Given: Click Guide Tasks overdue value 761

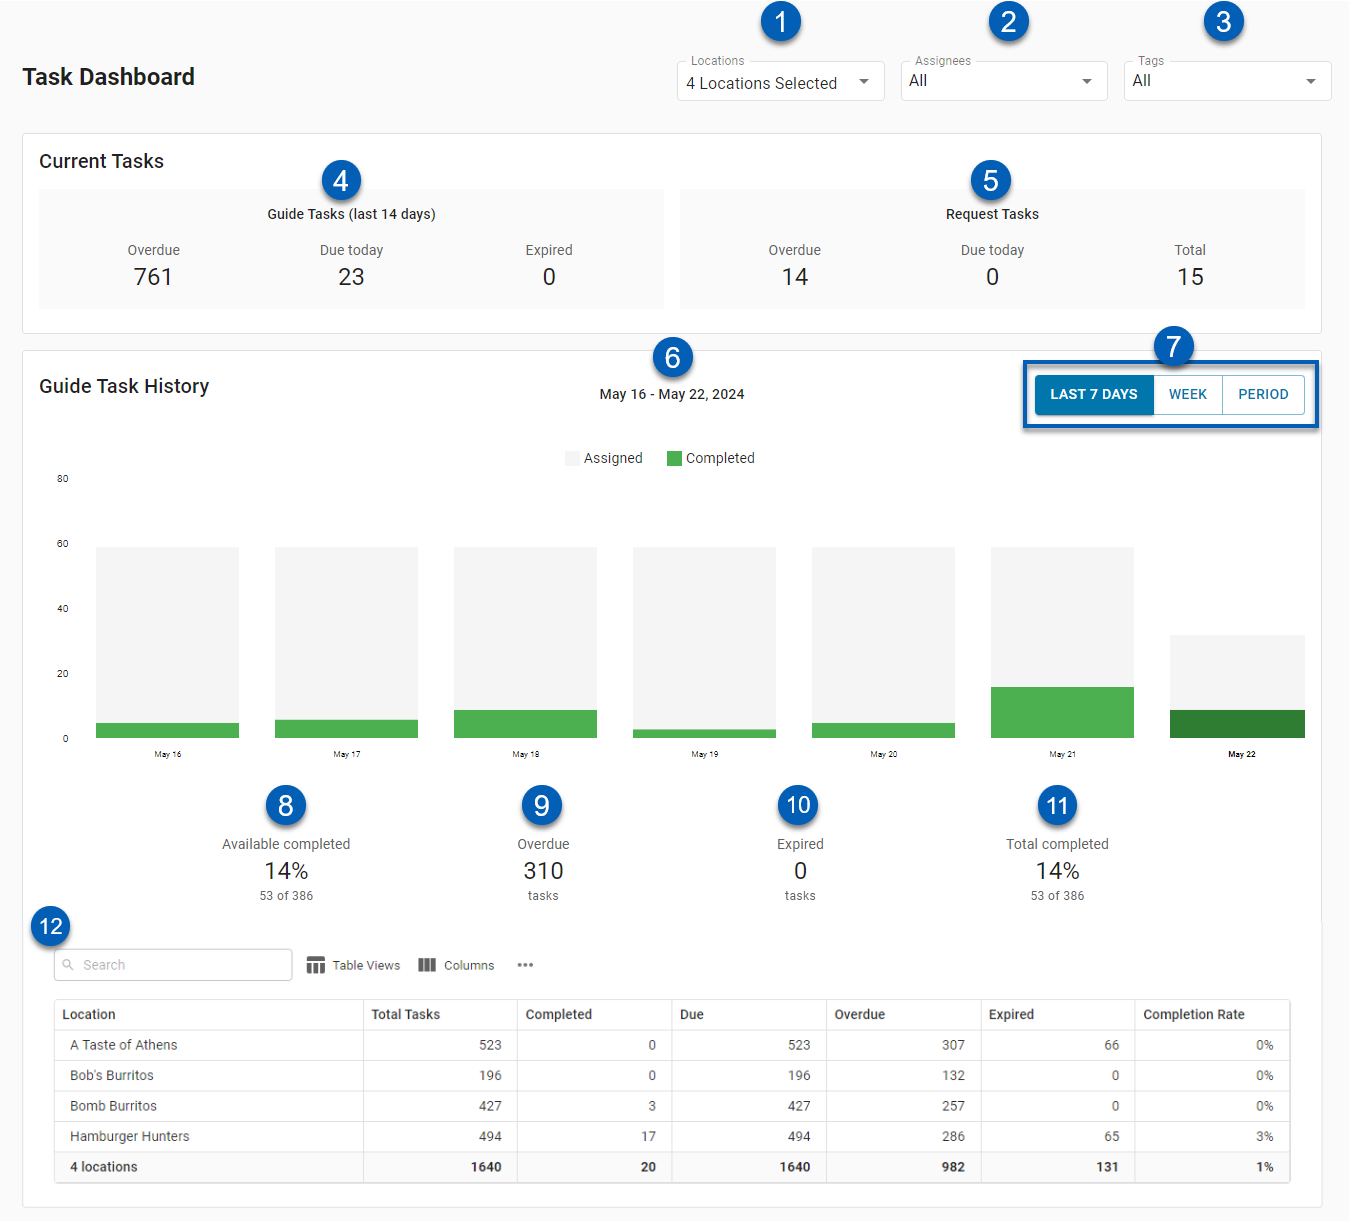Looking at the screenshot, I should pos(153,277).
